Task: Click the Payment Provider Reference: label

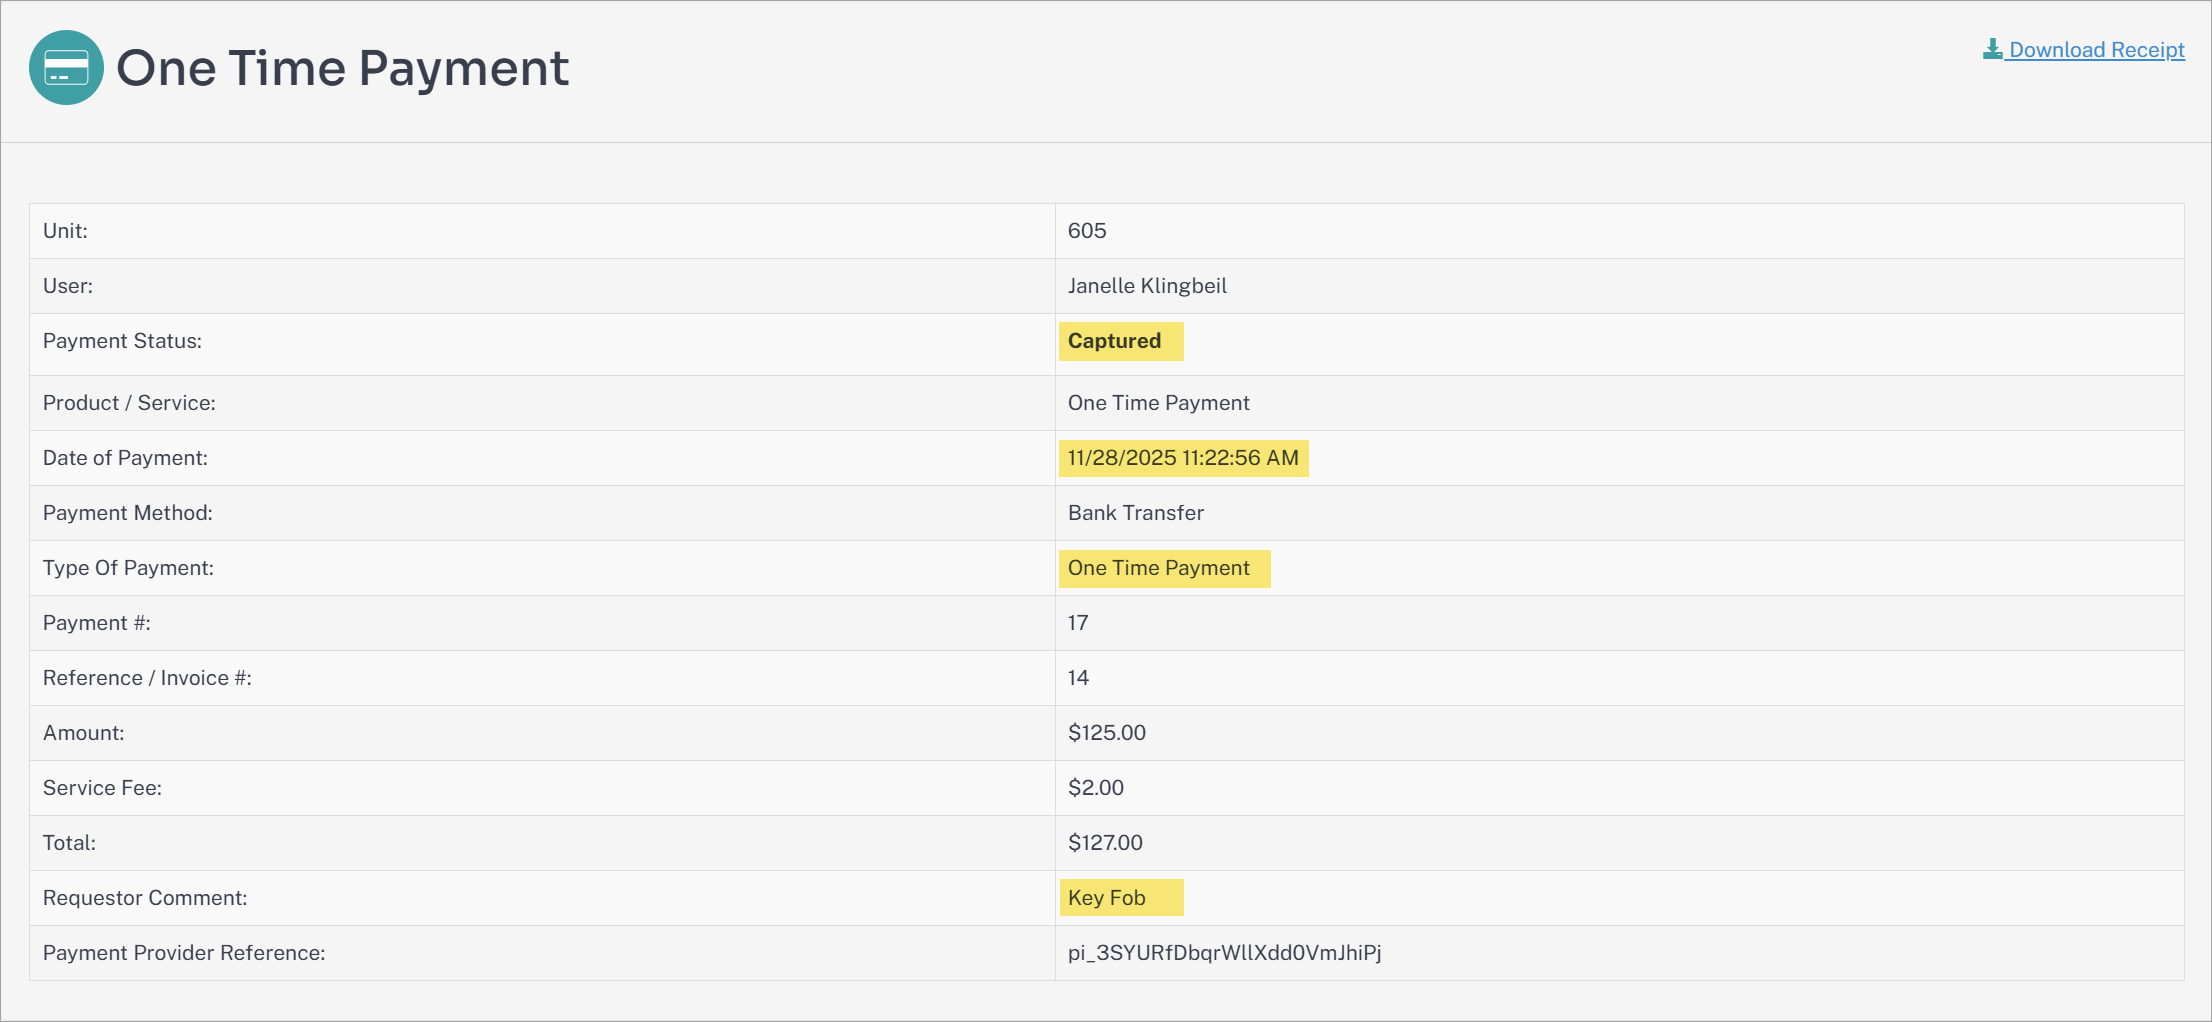Action: pyautogui.click(x=184, y=953)
